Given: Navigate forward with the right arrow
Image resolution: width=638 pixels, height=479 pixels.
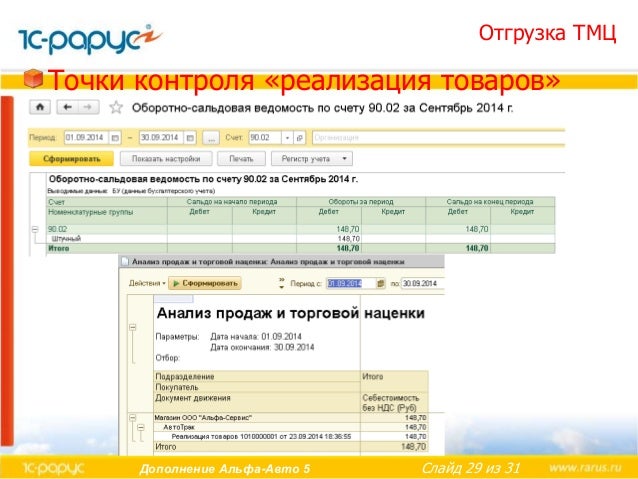Looking at the screenshot, I should click(x=88, y=107).
